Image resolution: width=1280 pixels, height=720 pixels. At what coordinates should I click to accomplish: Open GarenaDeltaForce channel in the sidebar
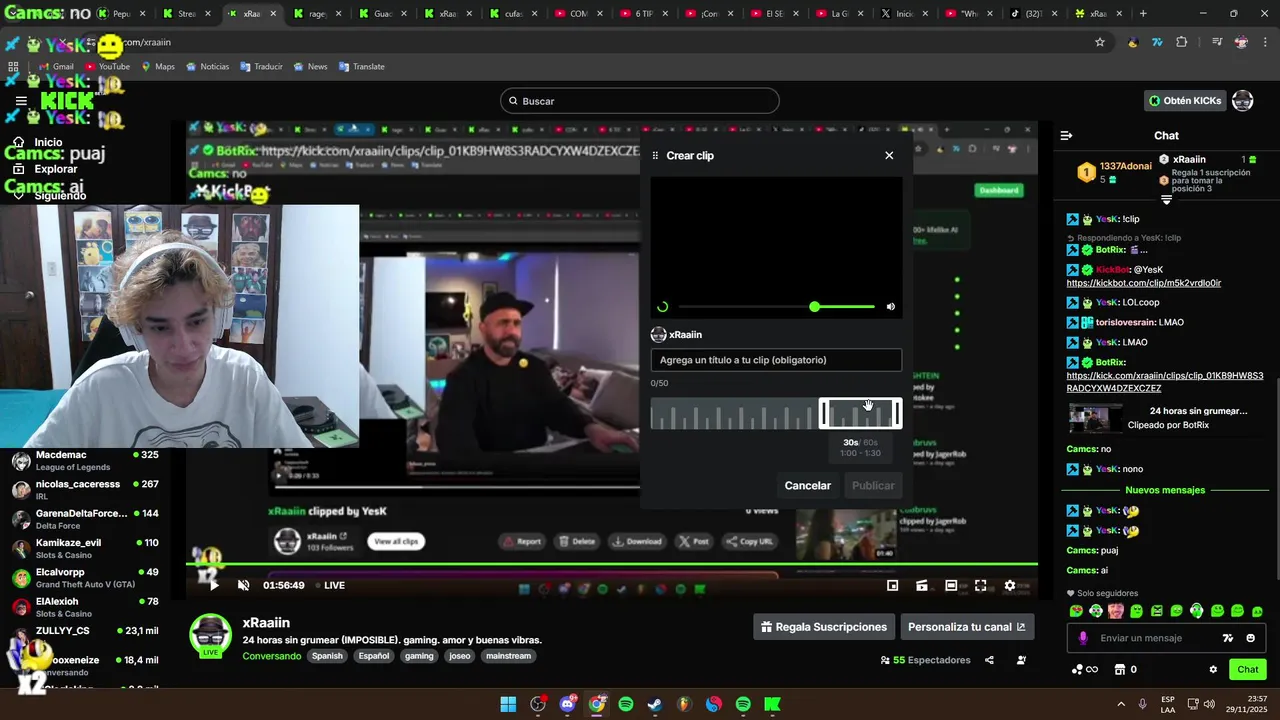pos(85,519)
